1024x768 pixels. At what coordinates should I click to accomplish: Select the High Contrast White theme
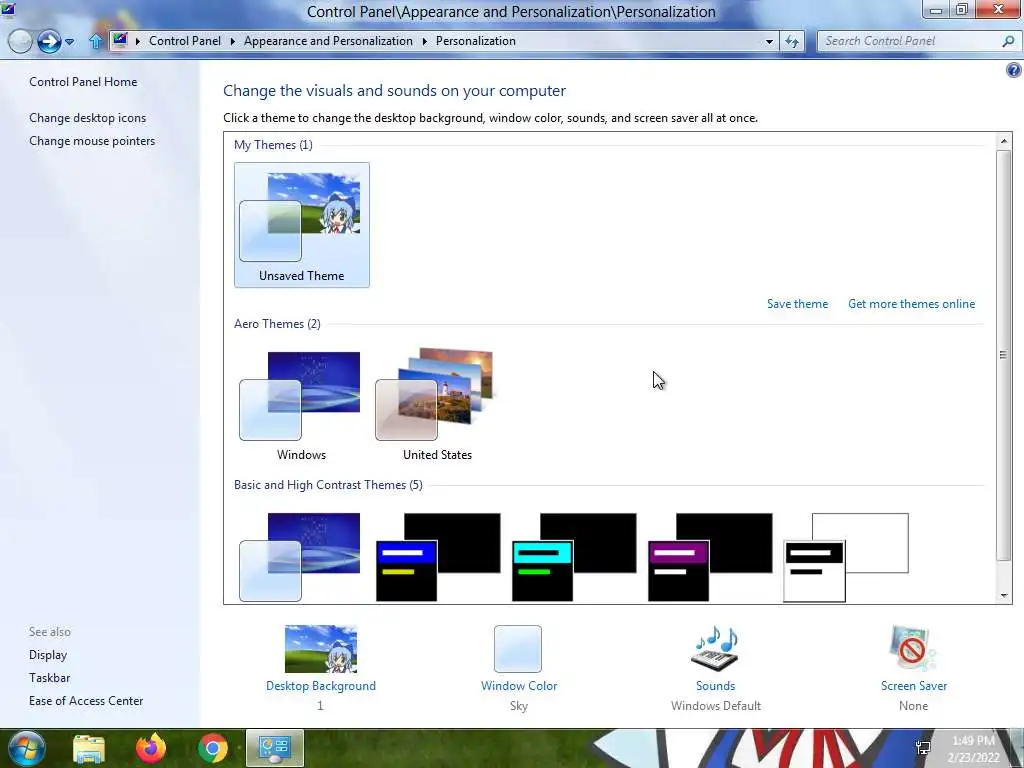pyautogui.click(x=846, y=557)
